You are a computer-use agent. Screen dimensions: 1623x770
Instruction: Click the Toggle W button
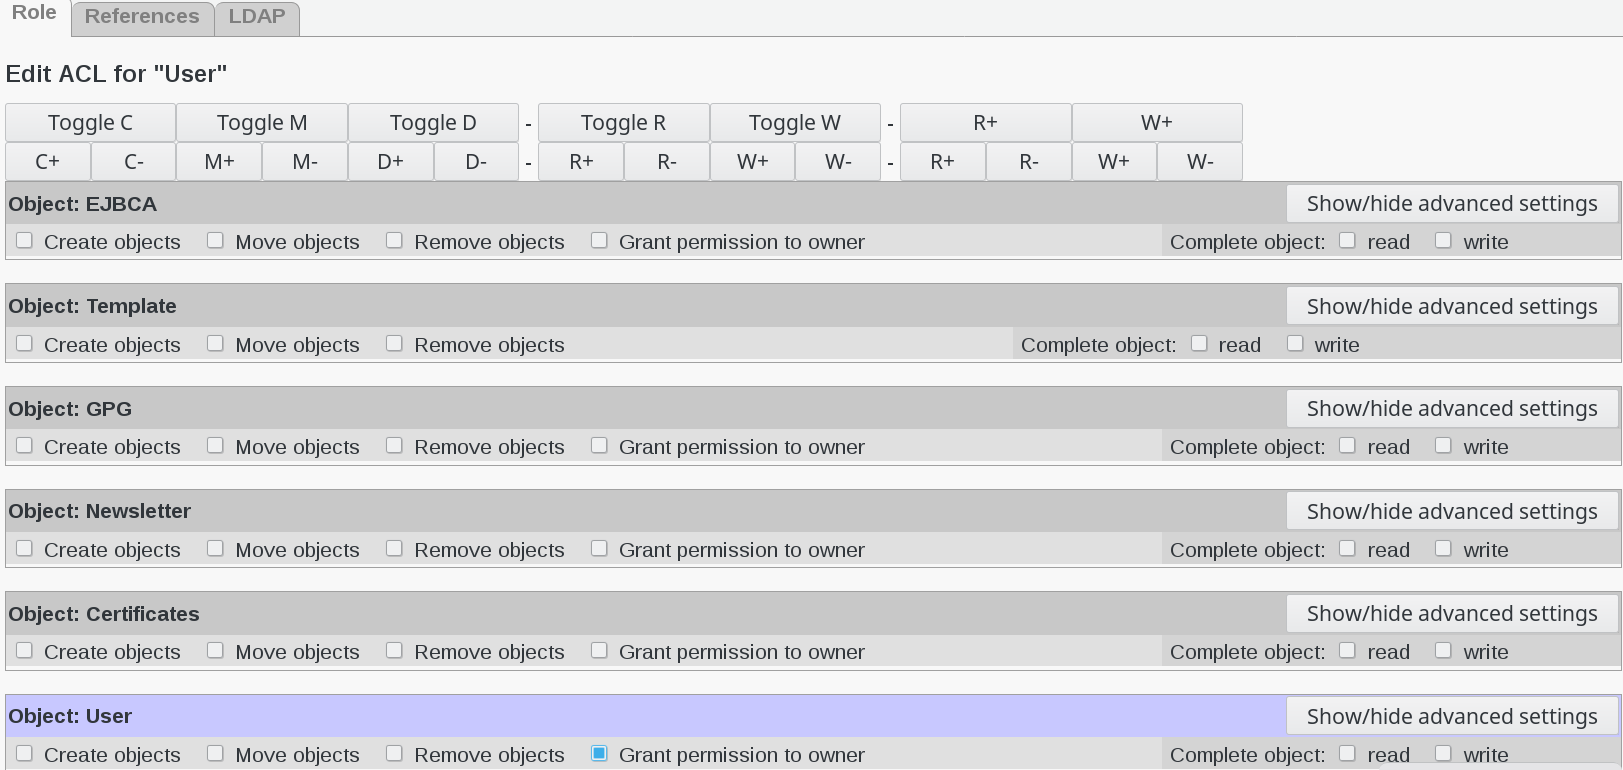click(x=795, y=123)
